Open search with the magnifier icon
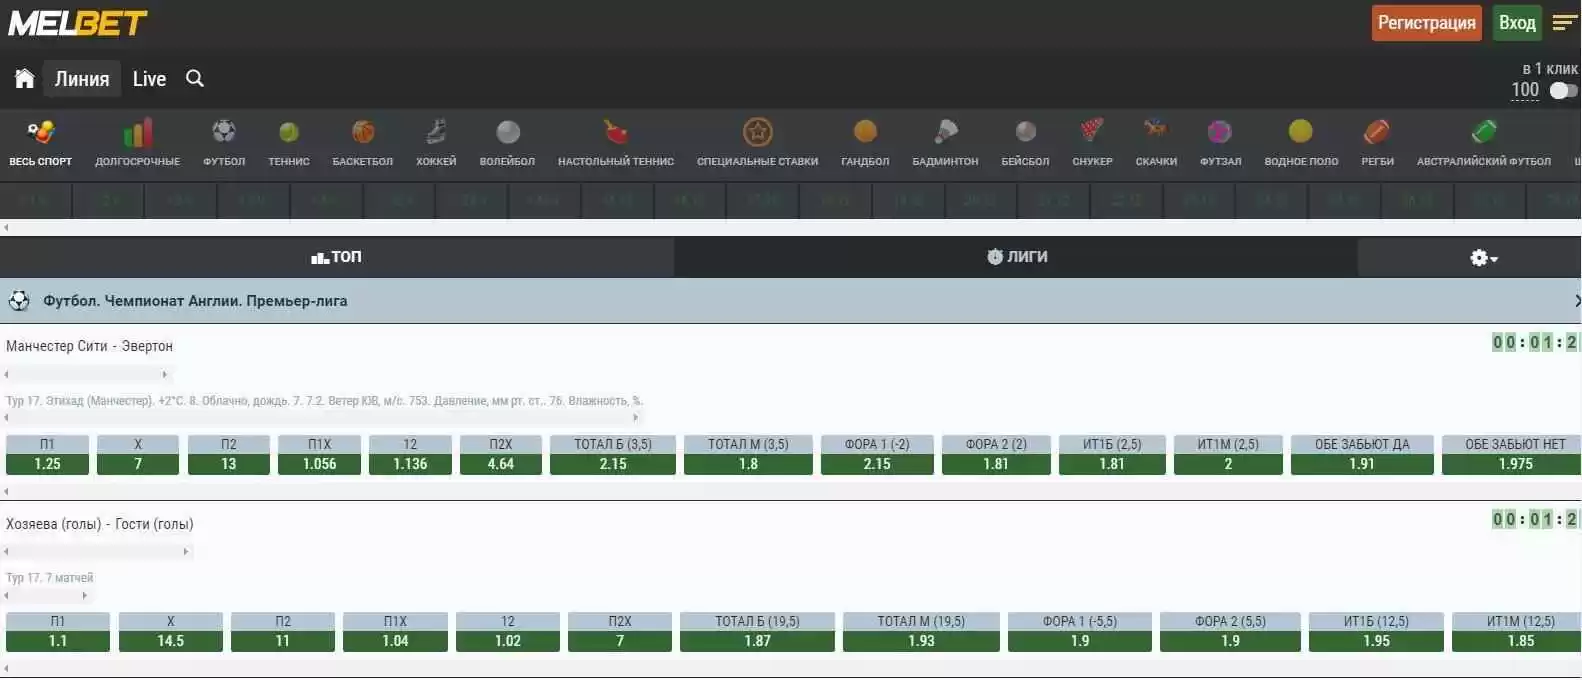The height and width of the screenshot is (680, 1582). (195, 79)
